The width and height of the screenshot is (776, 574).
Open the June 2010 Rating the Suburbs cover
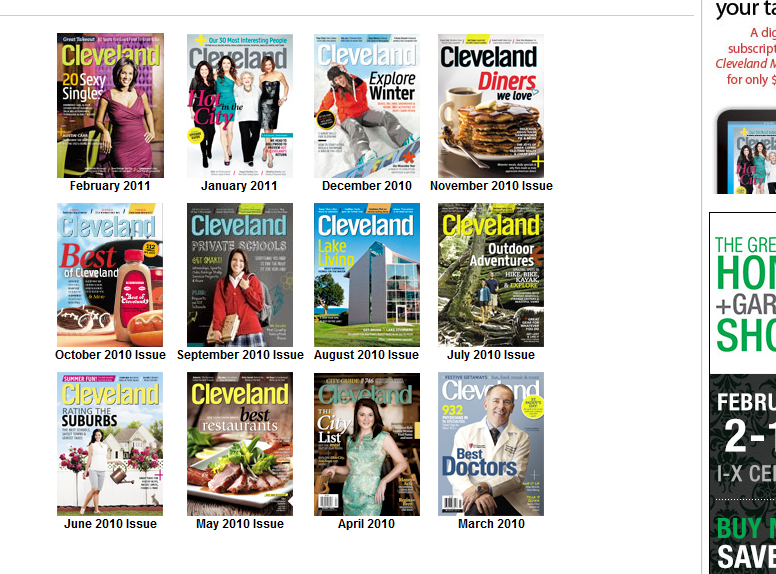point(110,444)
